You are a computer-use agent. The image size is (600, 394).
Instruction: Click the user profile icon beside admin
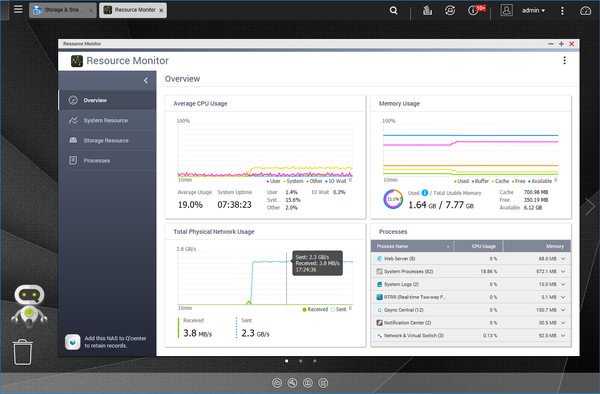click(507, 10)
